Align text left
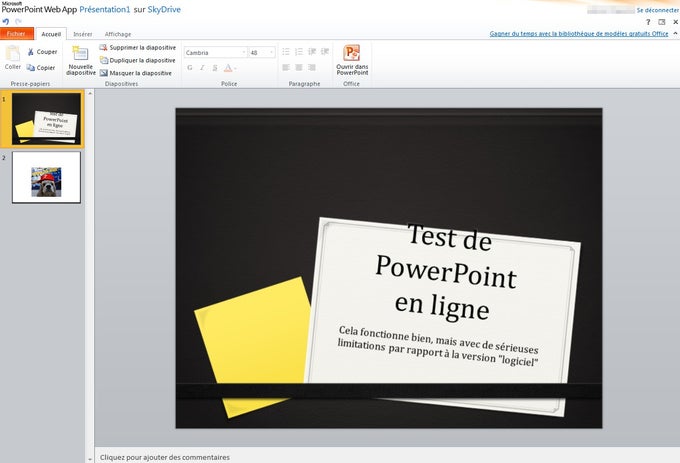Image resolution: width=680 pixels, height=463 pixels. click(286, 67)
